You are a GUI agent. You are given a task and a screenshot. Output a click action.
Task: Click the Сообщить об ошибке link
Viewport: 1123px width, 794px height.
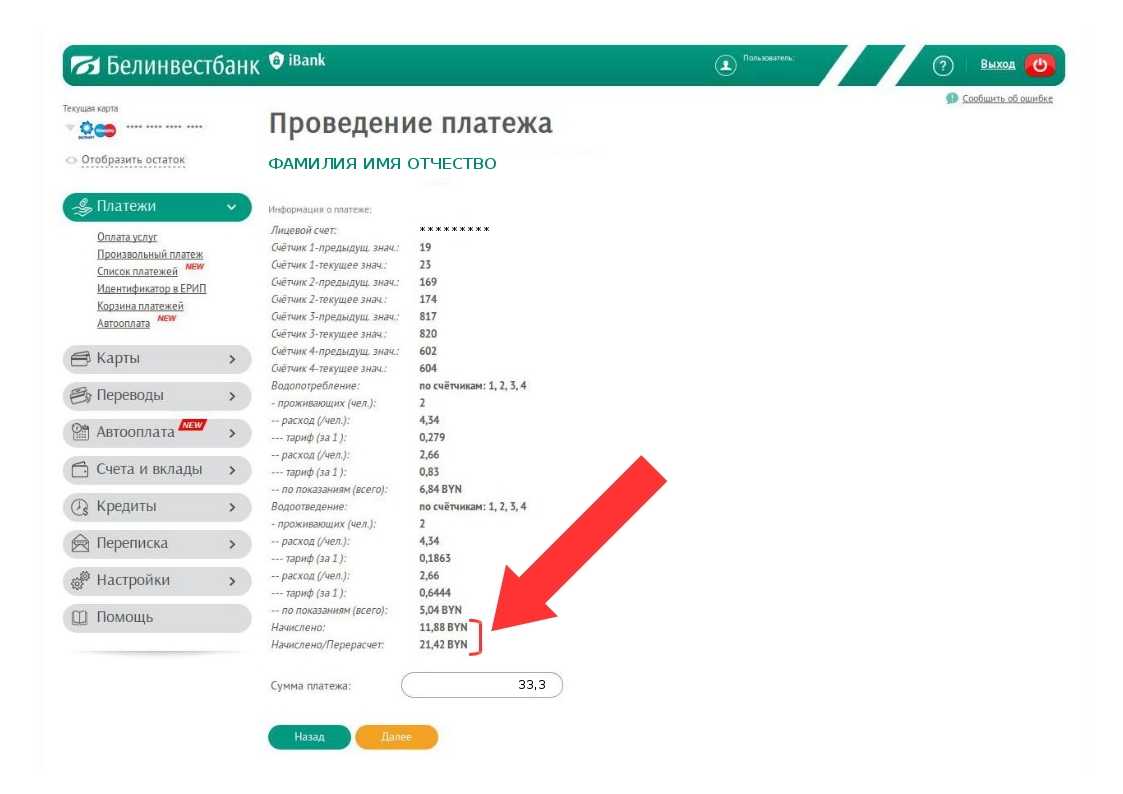[1006, 98]
